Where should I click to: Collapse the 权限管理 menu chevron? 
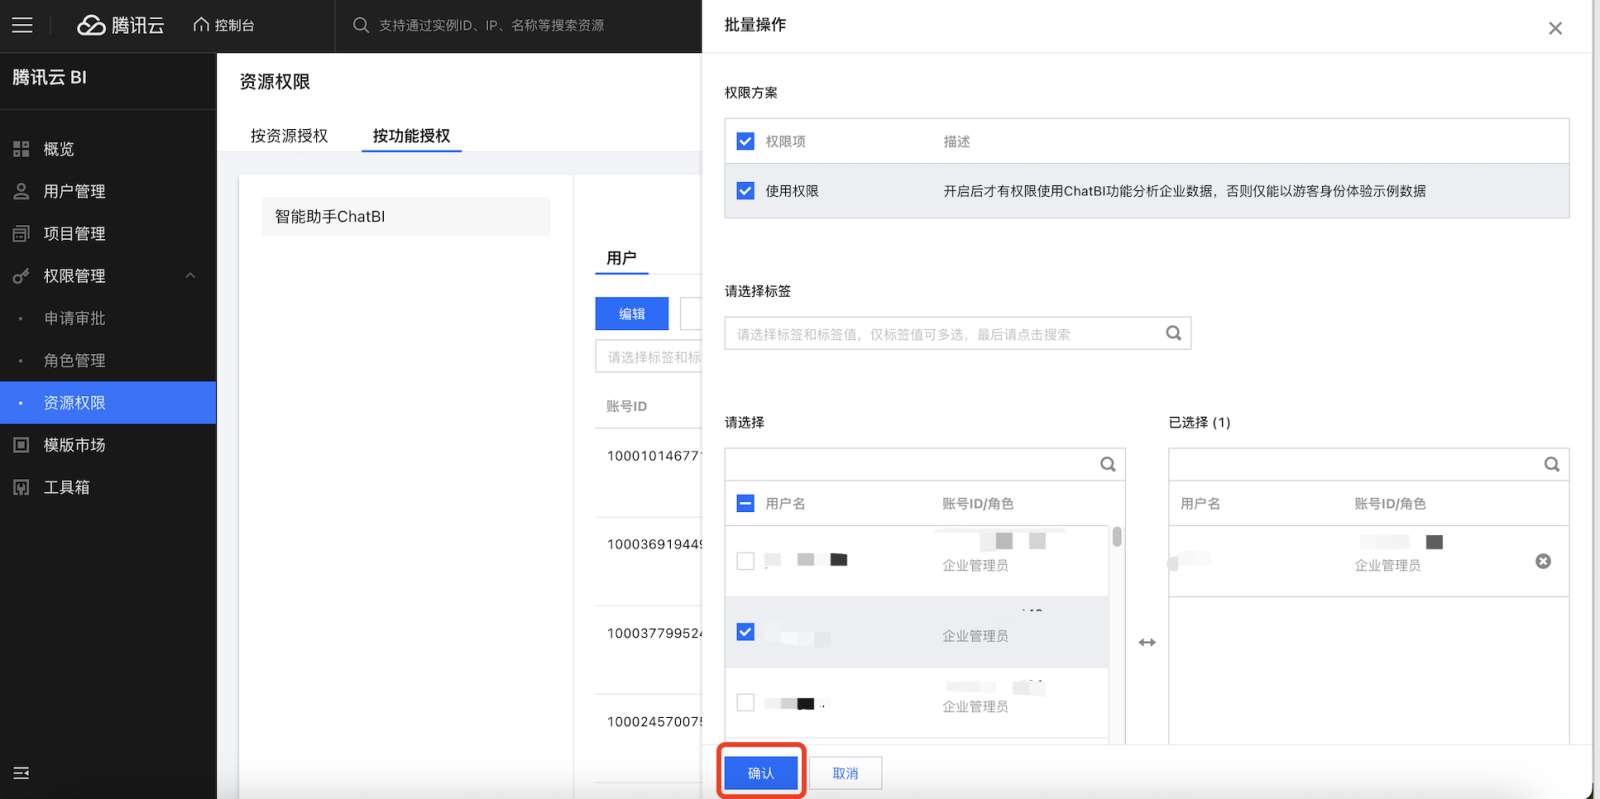[x=190, y=276]
